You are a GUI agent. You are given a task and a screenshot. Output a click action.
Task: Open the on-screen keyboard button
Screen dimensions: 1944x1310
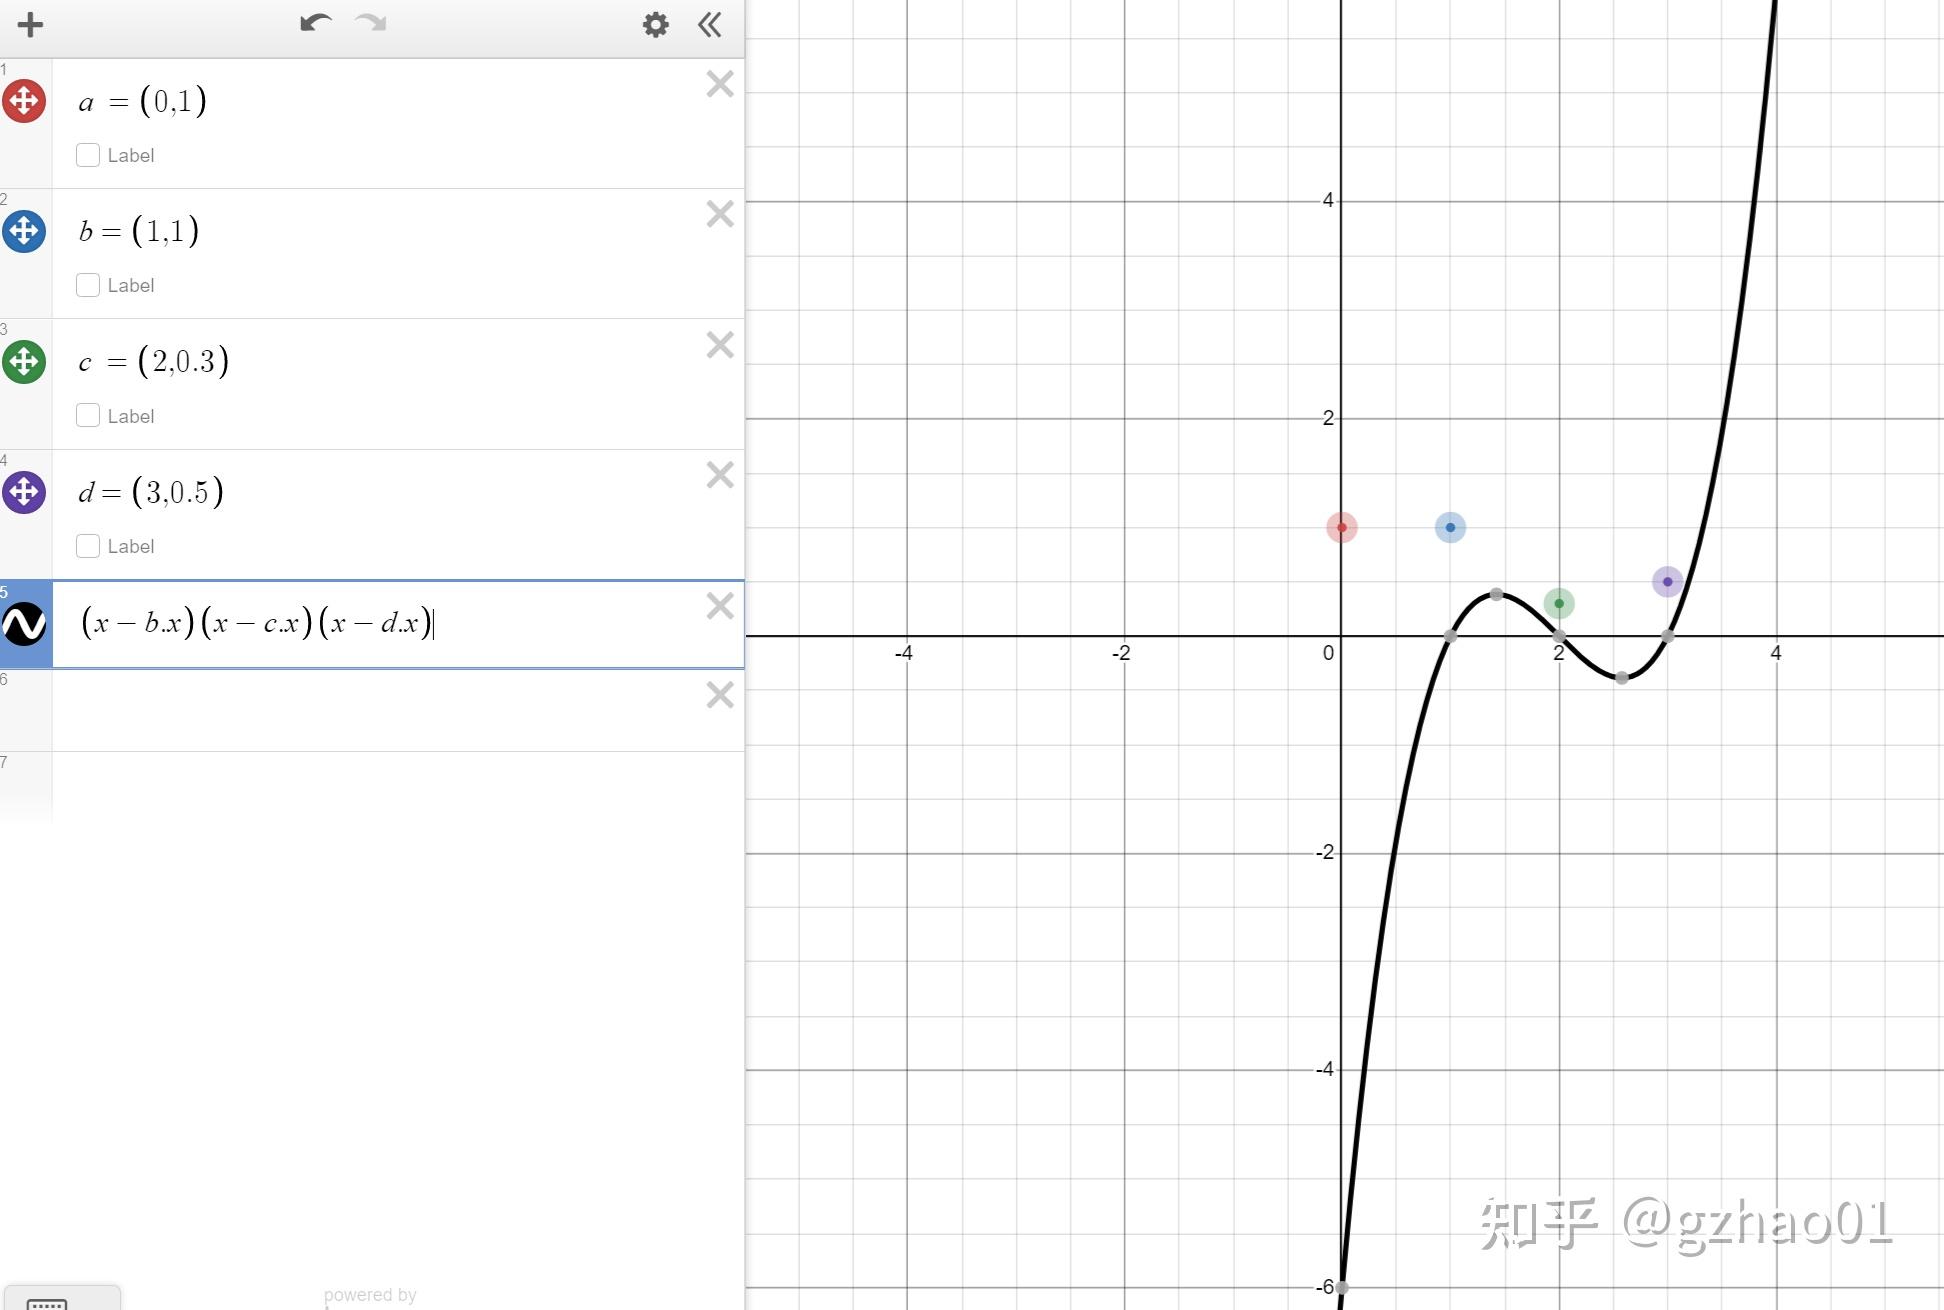tap(61, 1298)
